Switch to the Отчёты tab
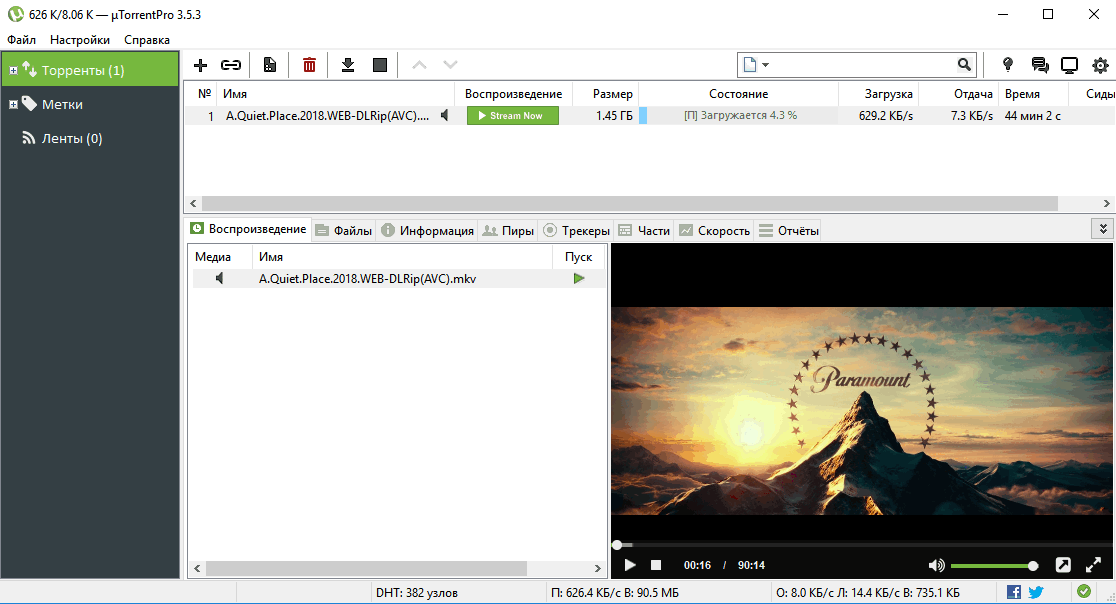This screenshot has width=1116, height=604. coord(789,231)
